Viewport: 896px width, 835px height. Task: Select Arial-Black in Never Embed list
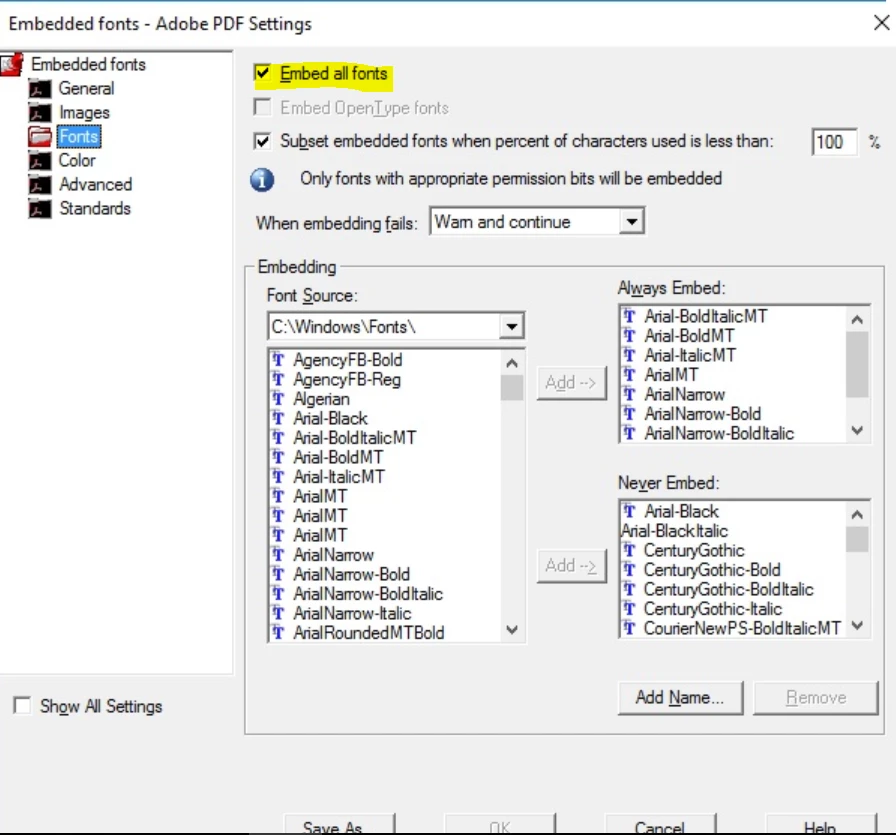pyautogui.click(x=681, y=511)
